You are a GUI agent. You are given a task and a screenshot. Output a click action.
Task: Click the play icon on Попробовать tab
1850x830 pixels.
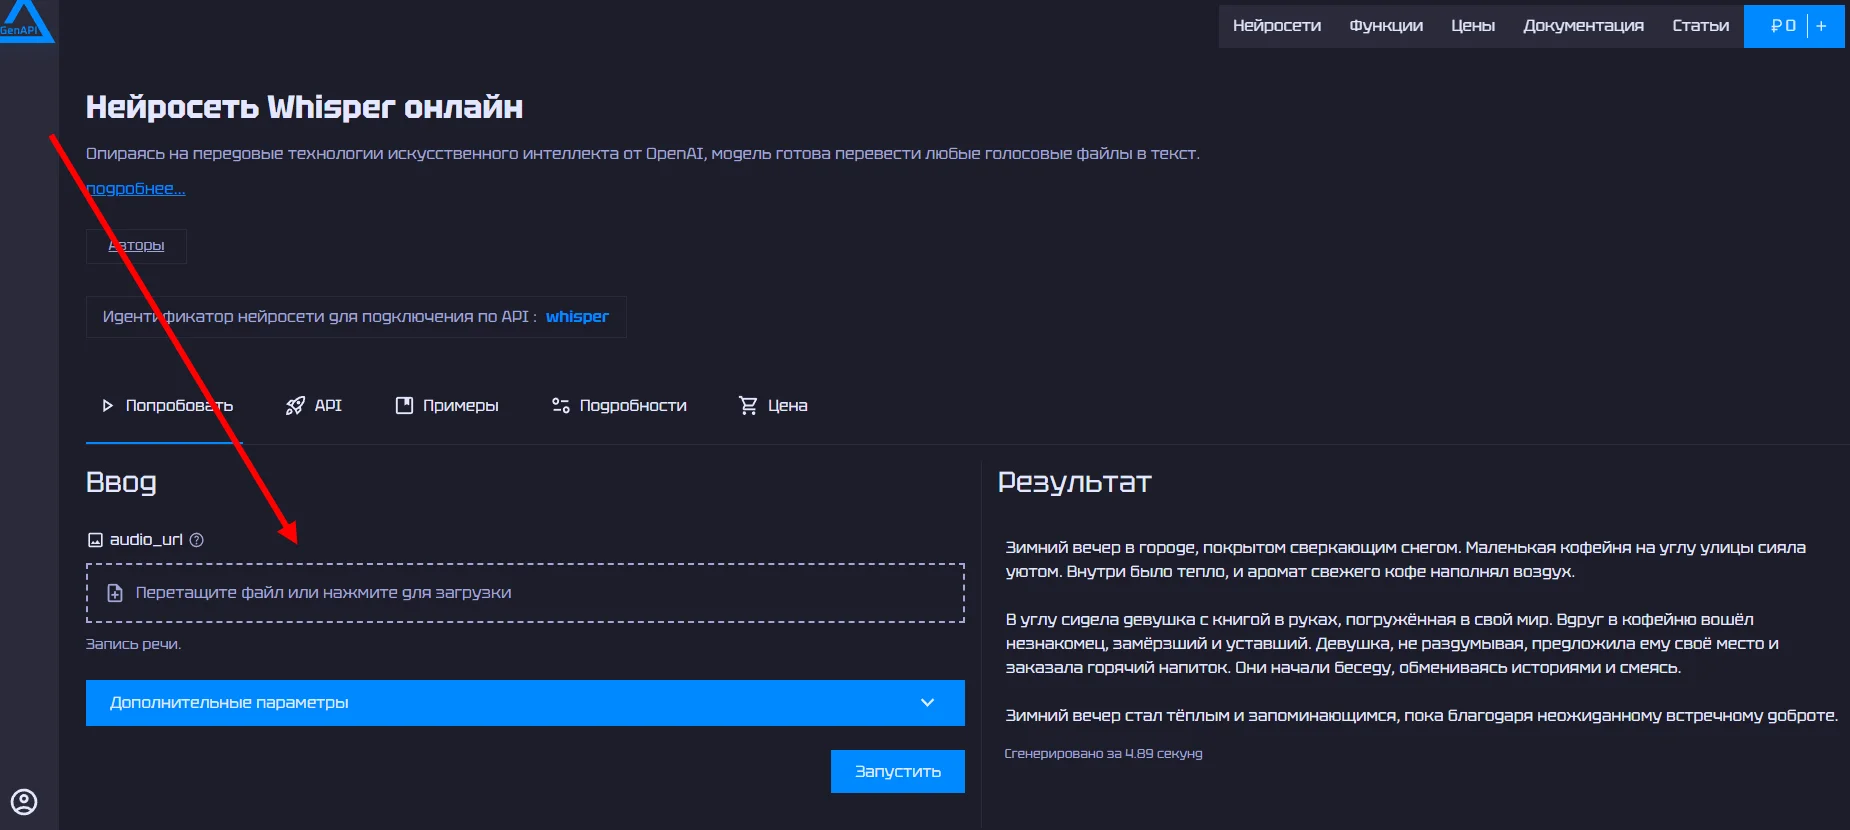coord(108,406)
